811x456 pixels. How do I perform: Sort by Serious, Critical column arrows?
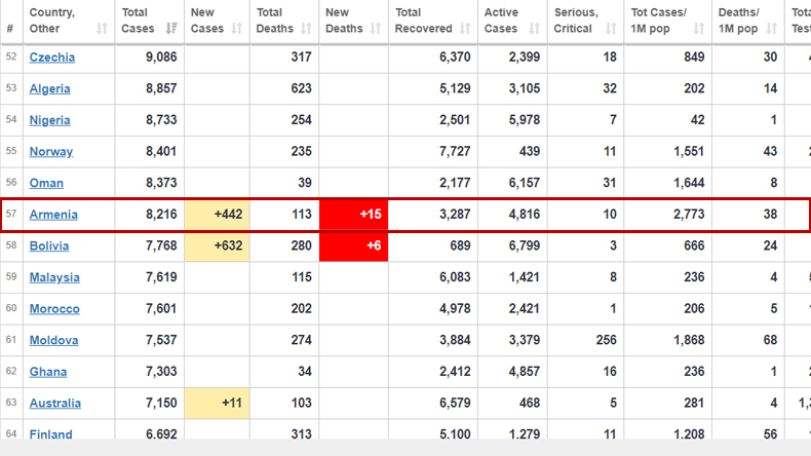[611, 28]
